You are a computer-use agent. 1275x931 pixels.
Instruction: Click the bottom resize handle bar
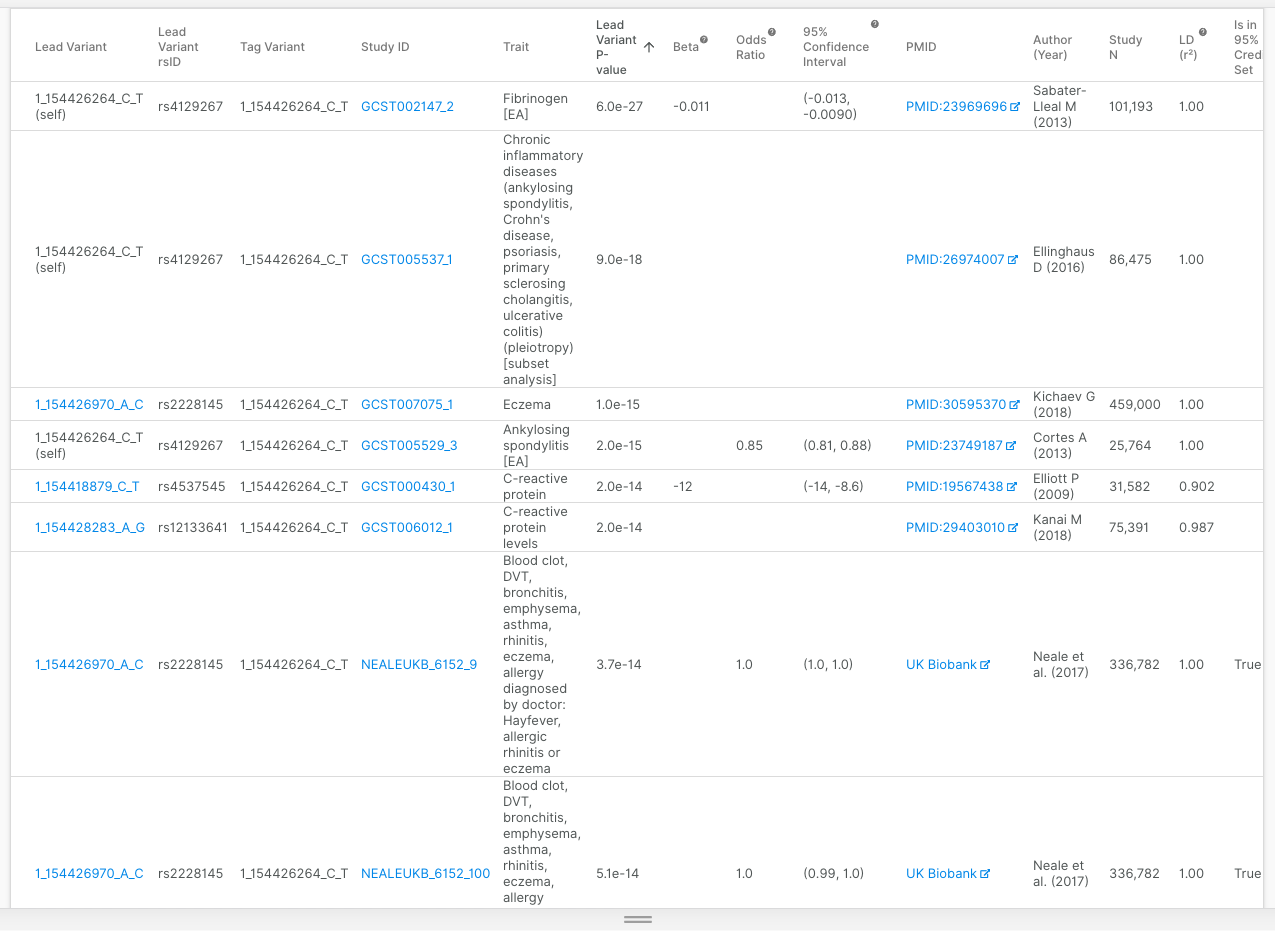tap(638, 919)
